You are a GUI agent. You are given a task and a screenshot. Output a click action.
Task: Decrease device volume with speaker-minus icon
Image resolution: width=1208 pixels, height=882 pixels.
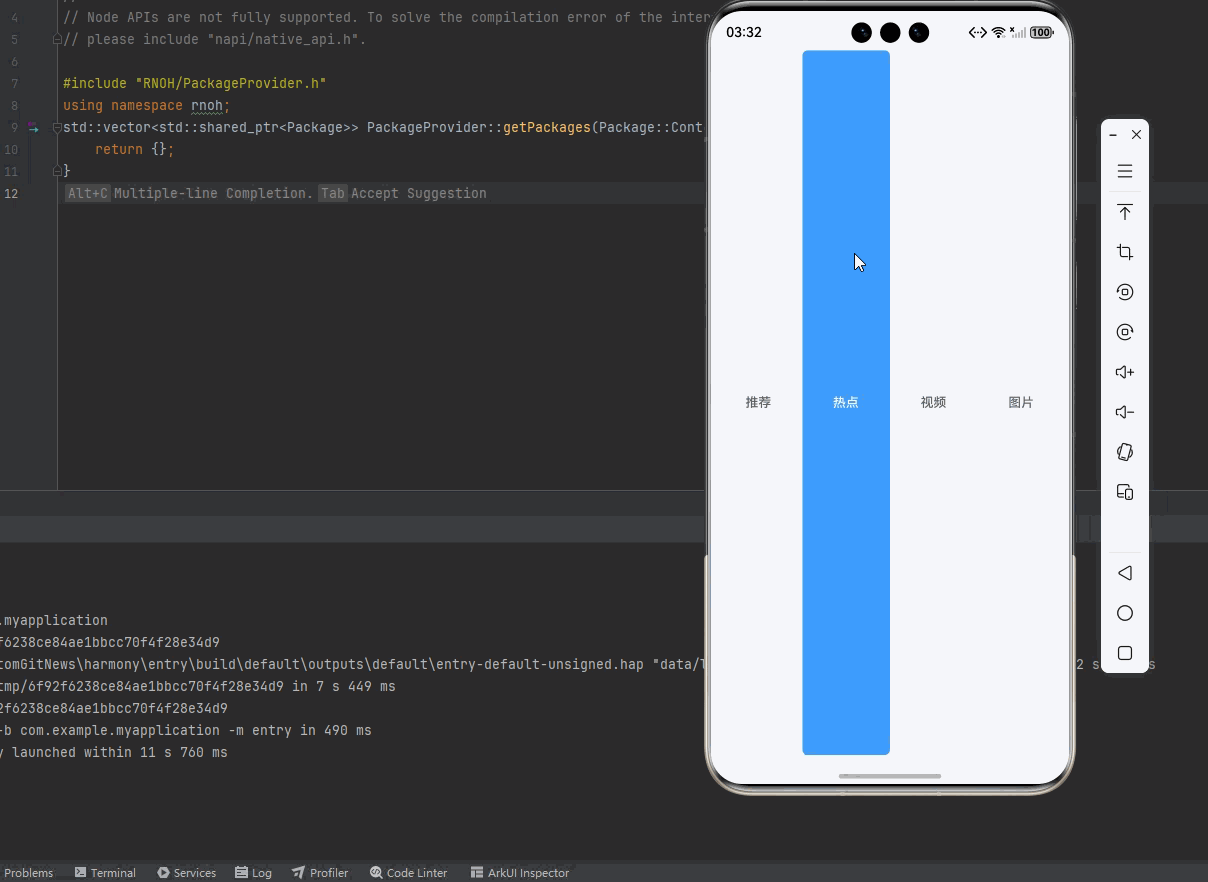point(1125,412)
